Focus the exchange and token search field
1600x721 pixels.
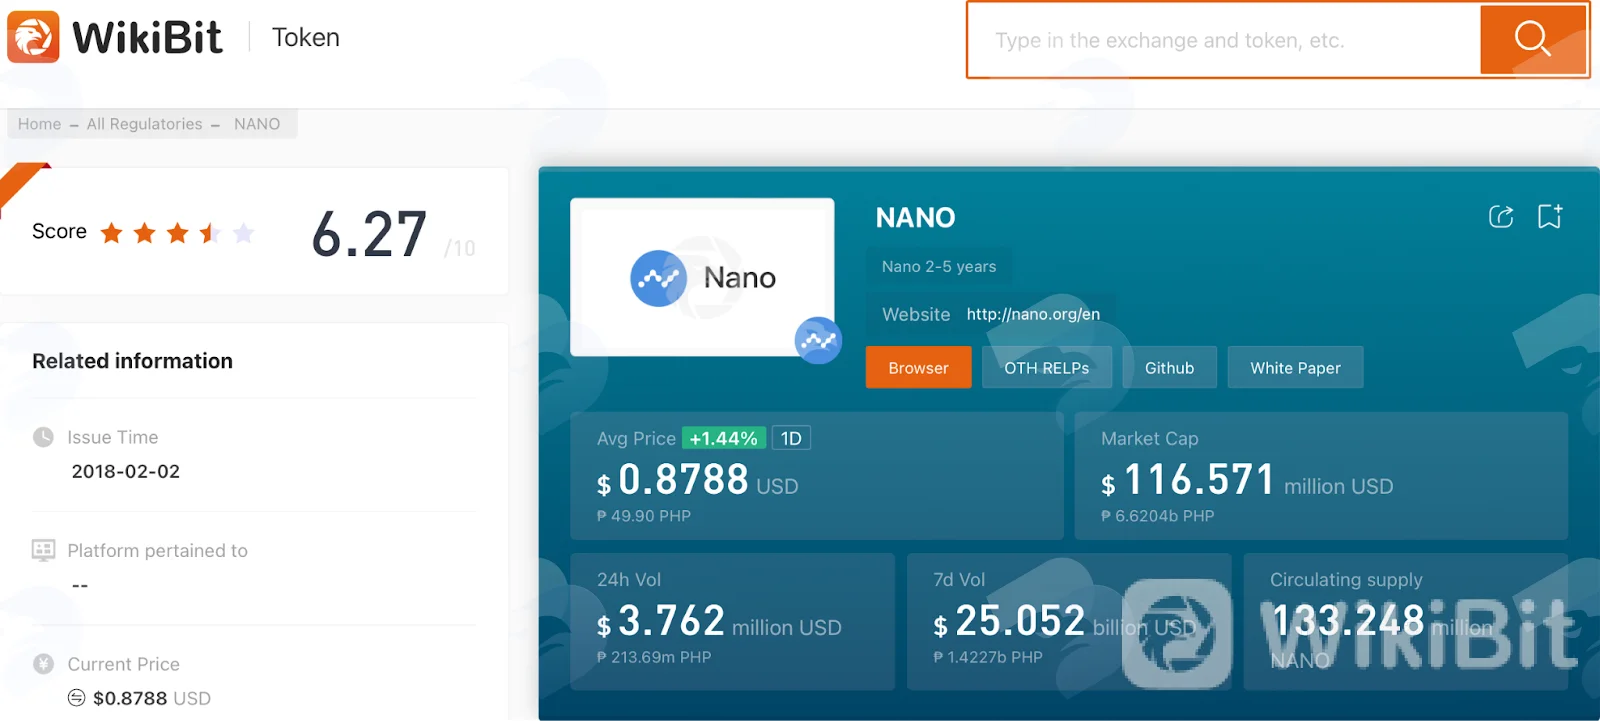[1225, 40]
